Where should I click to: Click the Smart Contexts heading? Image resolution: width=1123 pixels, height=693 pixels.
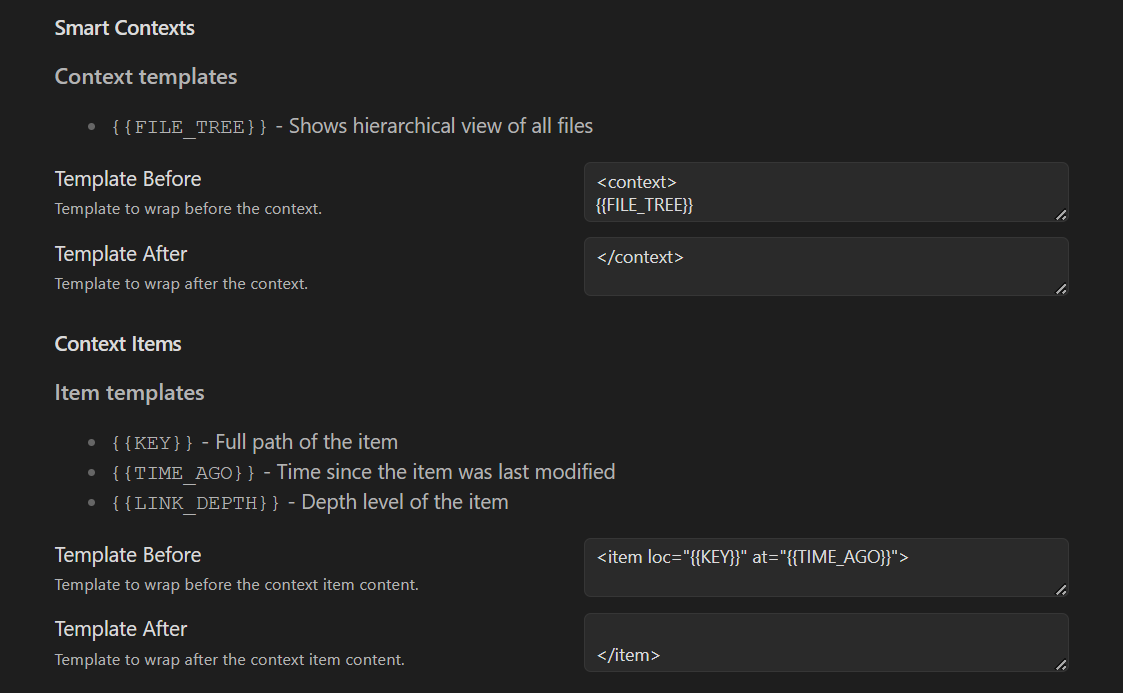(x=125, y=28)
